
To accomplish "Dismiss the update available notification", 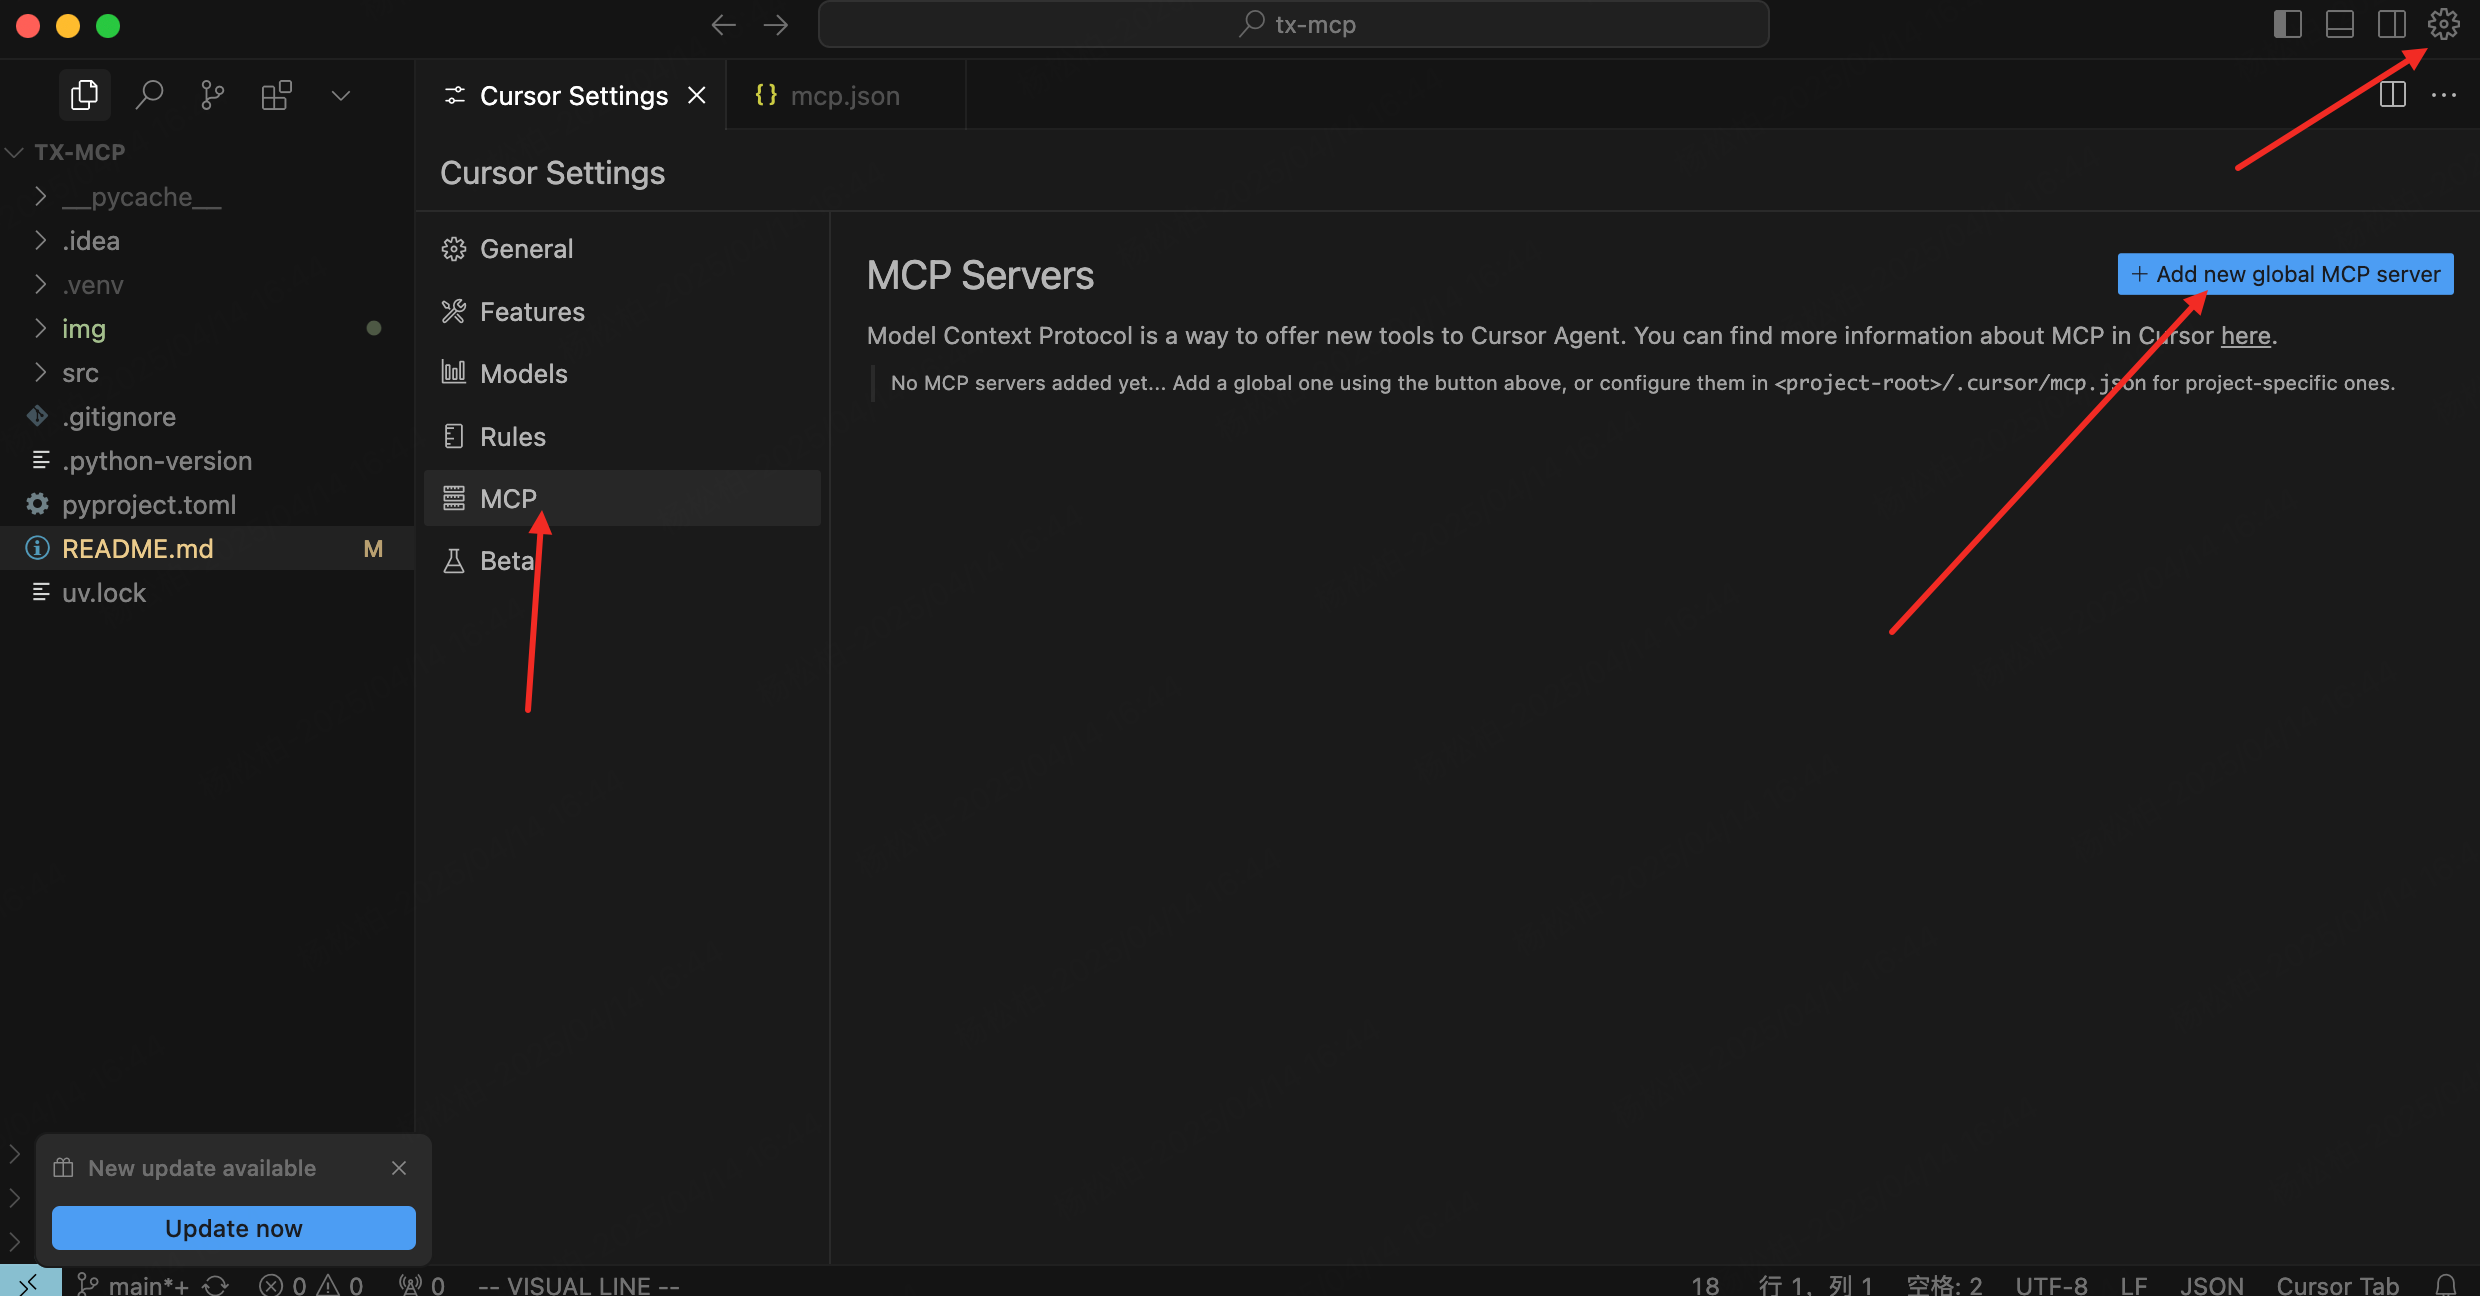I will click(x=399, y=1168).
